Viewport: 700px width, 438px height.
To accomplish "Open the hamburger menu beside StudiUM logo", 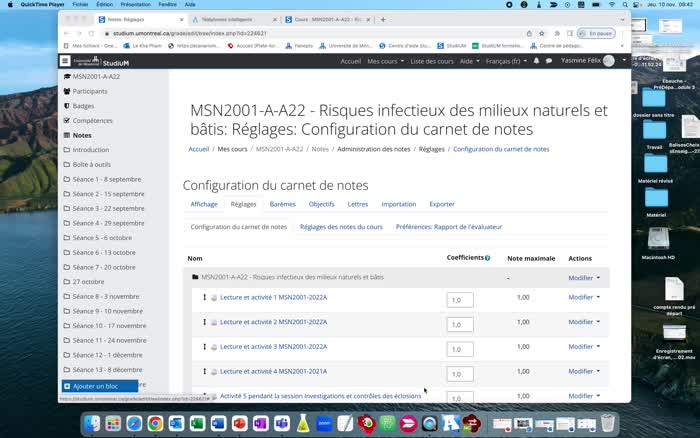I will point(66,61).
